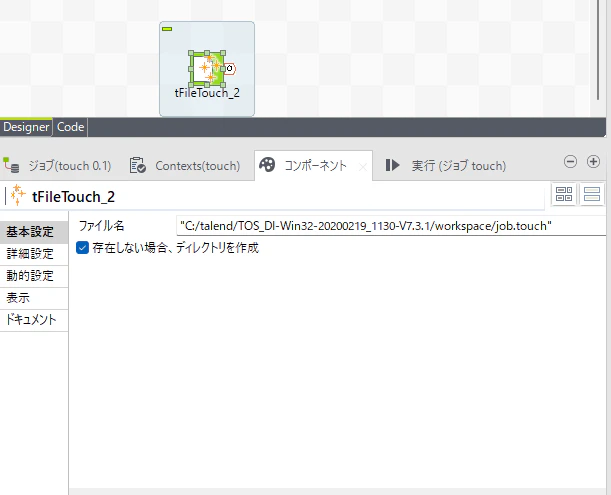This screenshot has width=611, height=495.
Task: Select ドキュメント settings section
Action: [x=34, y=320]
